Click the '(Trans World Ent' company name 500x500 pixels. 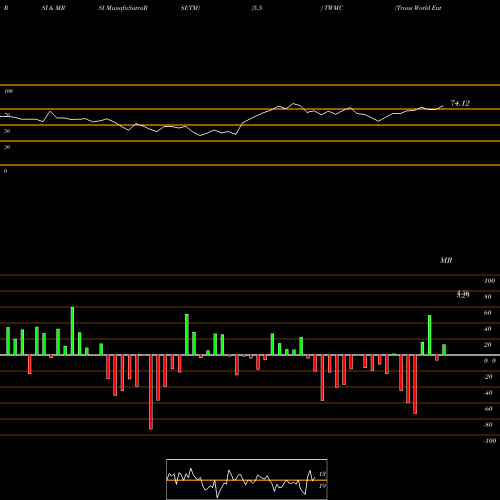(x=418, y=8)
